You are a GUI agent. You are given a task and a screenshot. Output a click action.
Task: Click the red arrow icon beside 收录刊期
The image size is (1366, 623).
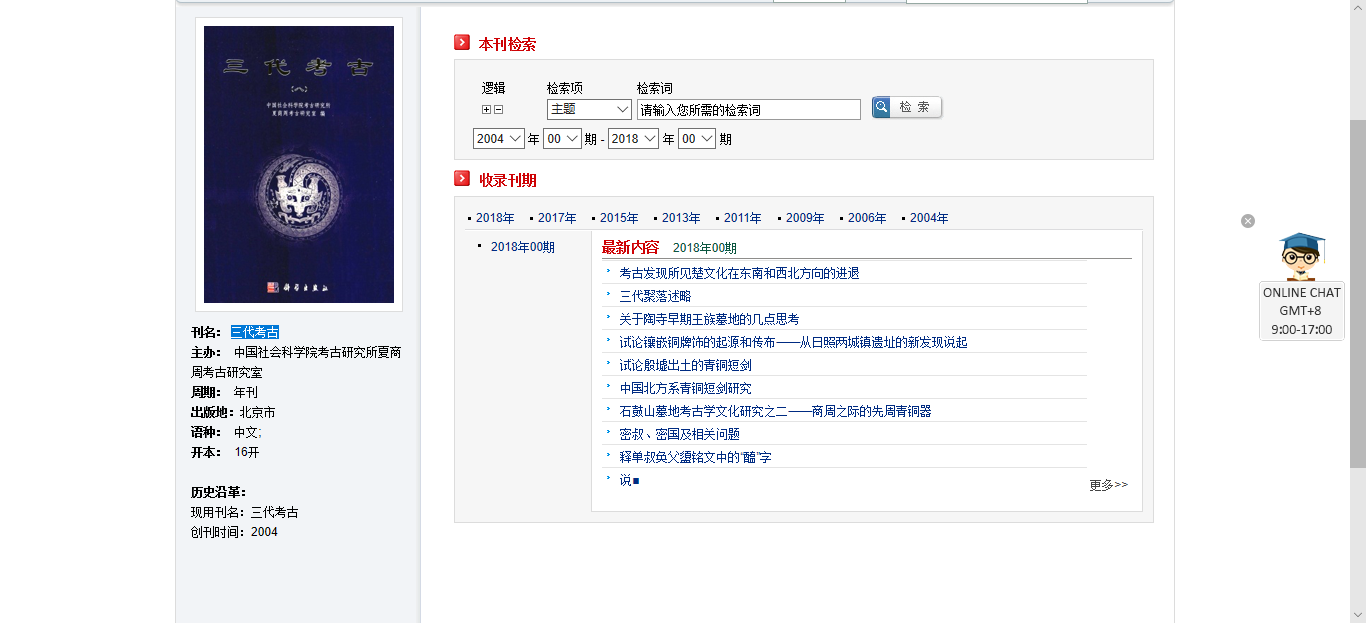pos(462,179)
